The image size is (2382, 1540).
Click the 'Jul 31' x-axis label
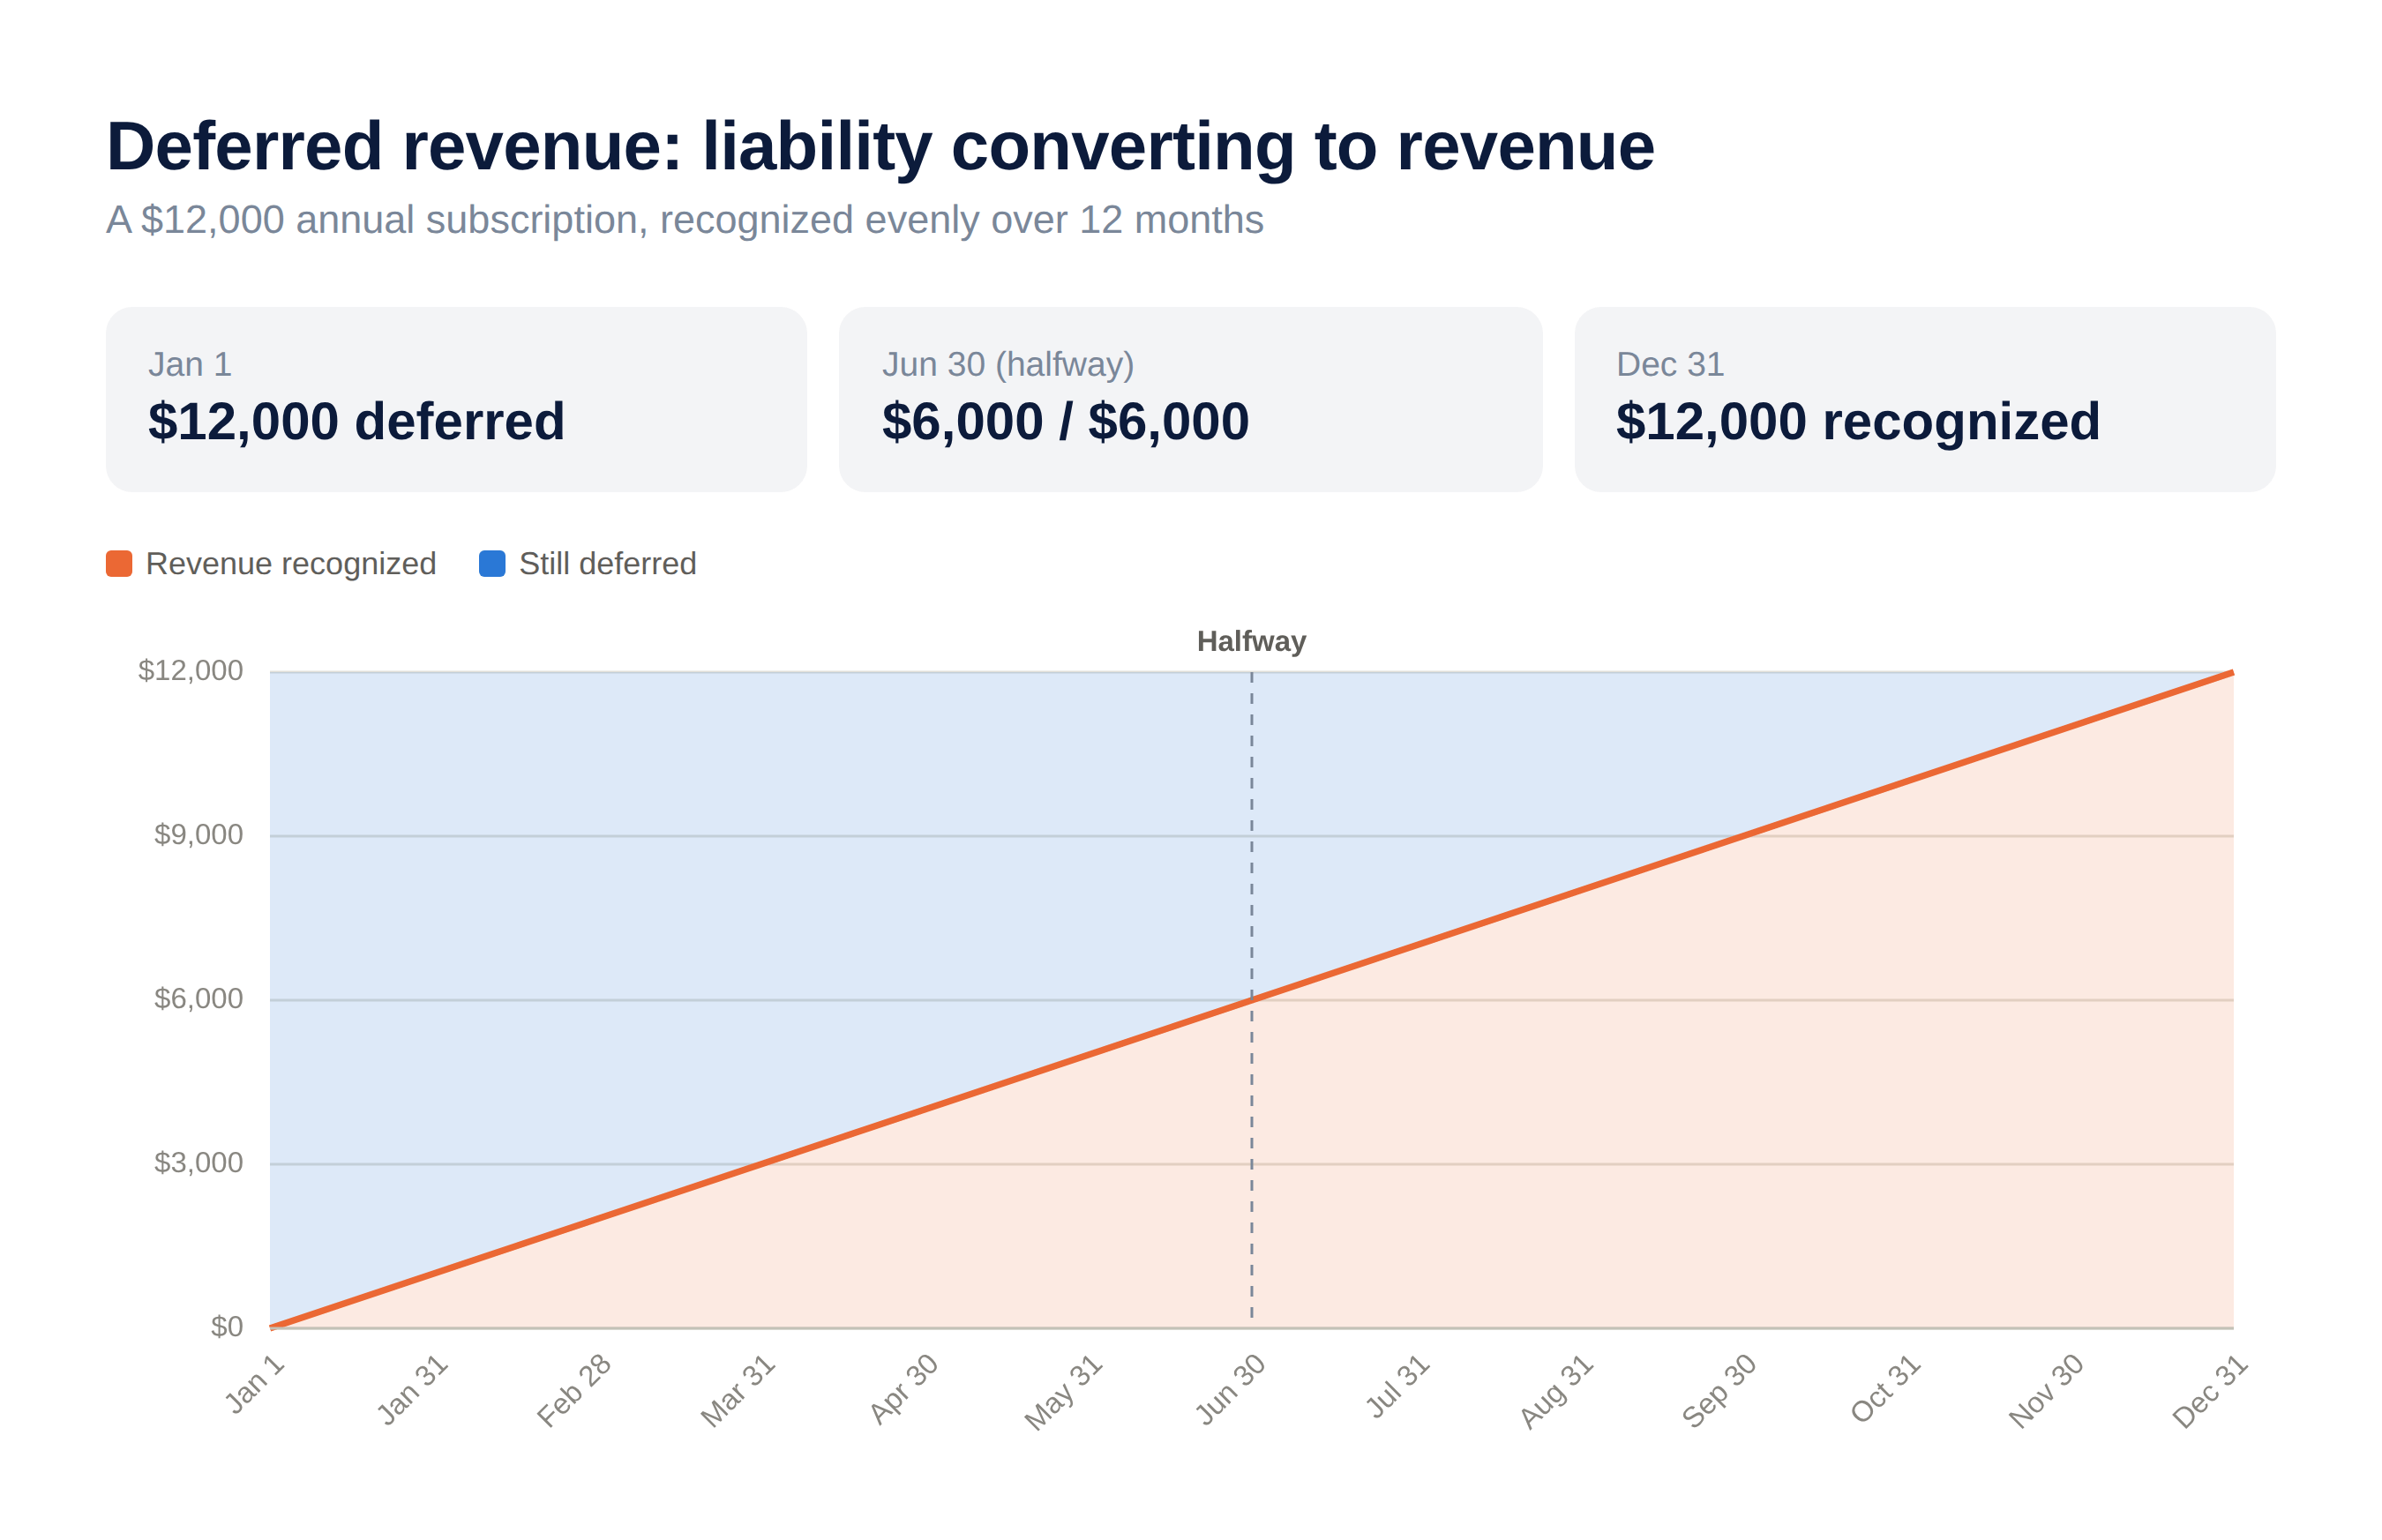pos(1398,1386)
